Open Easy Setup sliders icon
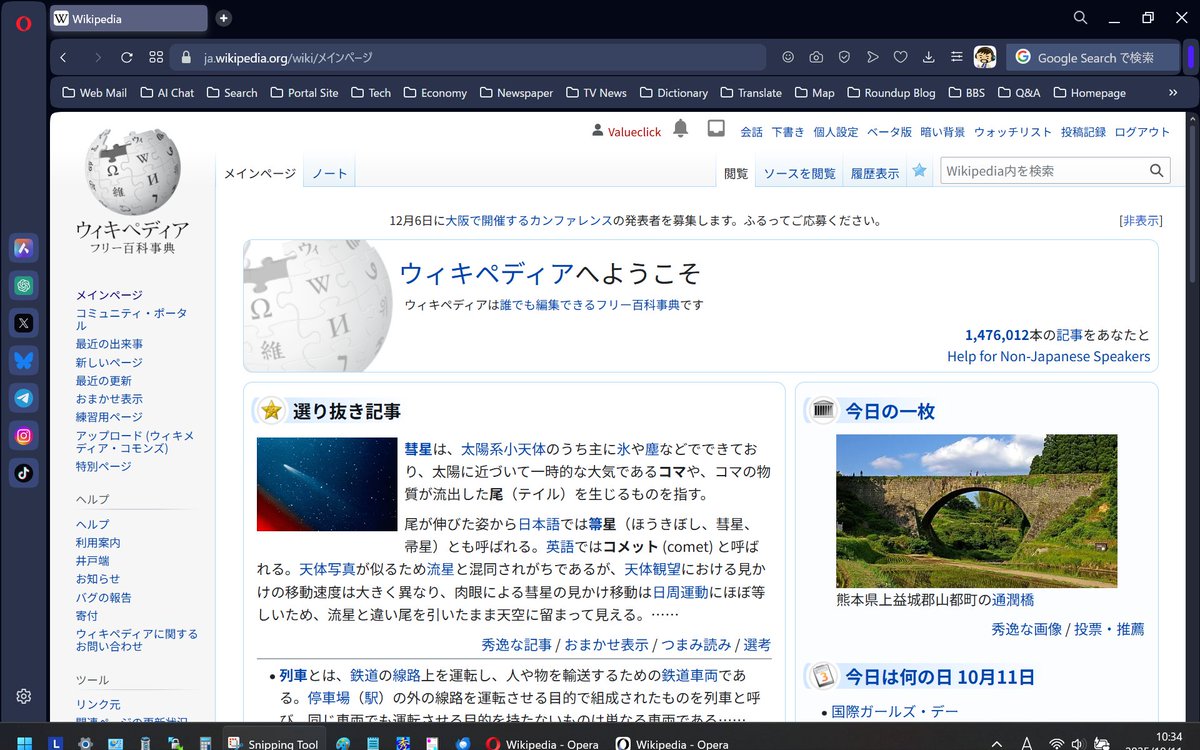Viewport: 1200px width, 750px height. click(957, 57)
